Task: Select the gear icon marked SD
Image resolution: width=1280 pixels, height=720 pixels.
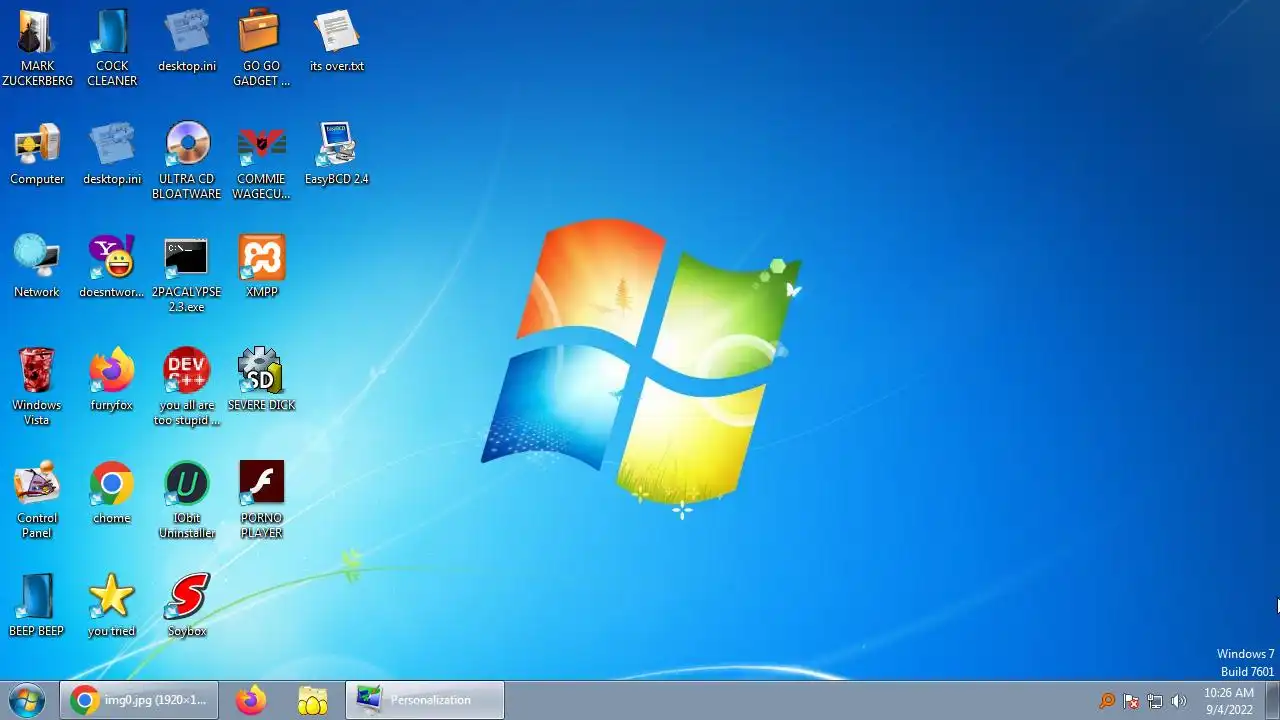Action: point(261,380)
